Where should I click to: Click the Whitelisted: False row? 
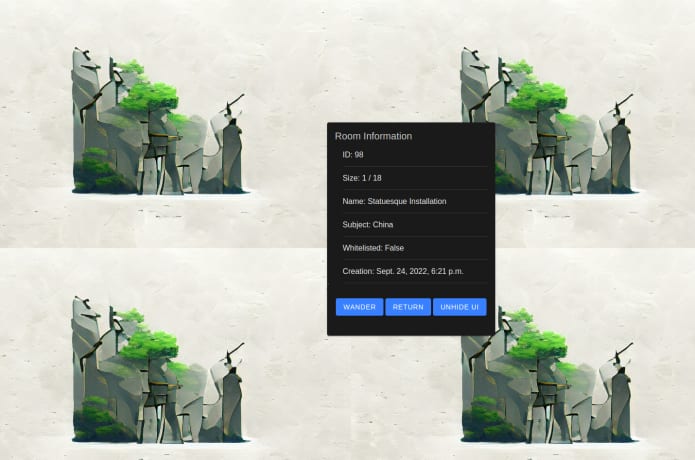click(373, 247)
